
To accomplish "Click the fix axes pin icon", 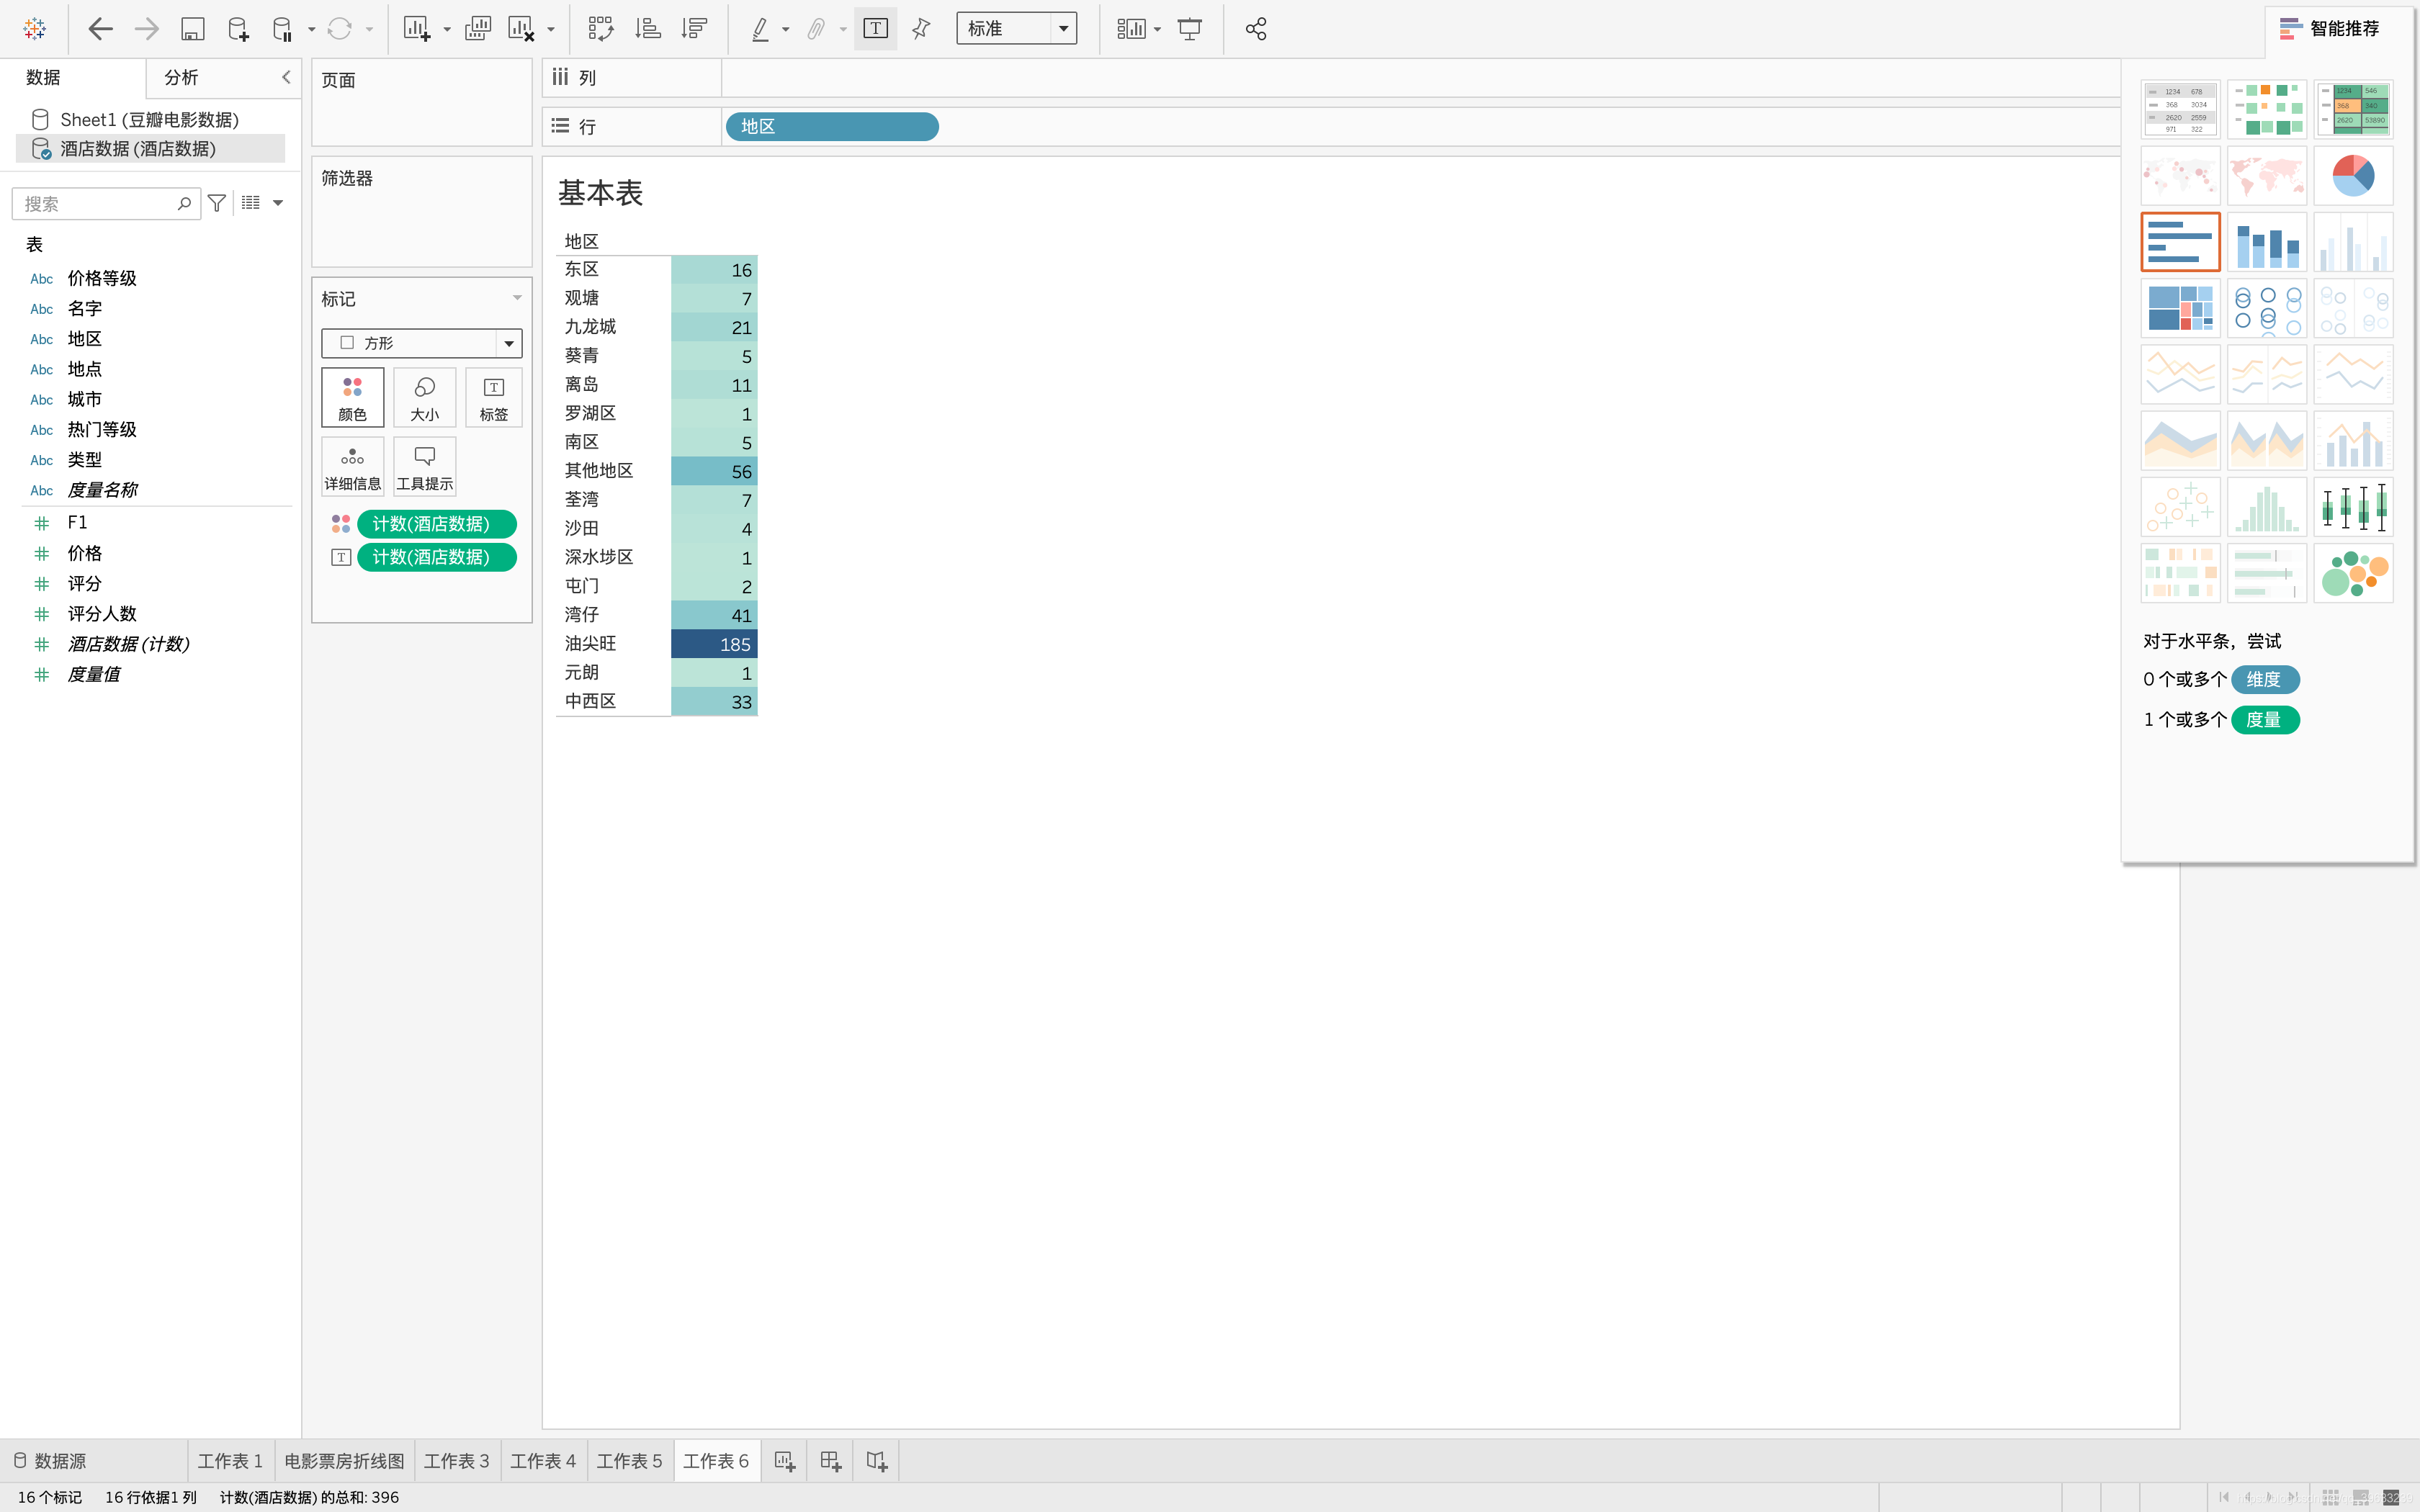I will [921, 29].
